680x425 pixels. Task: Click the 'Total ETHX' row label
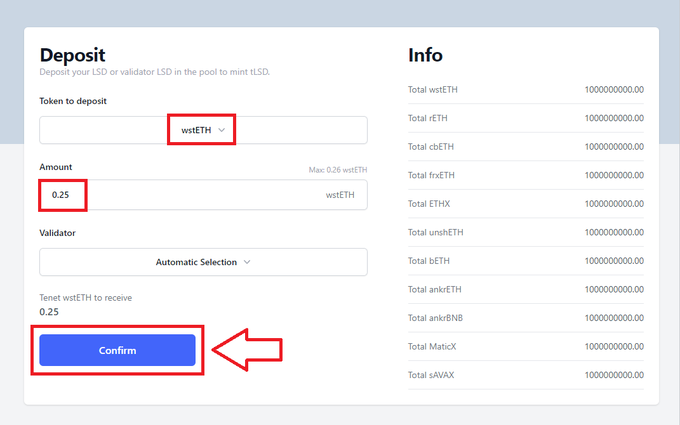(x=429, y=204)
